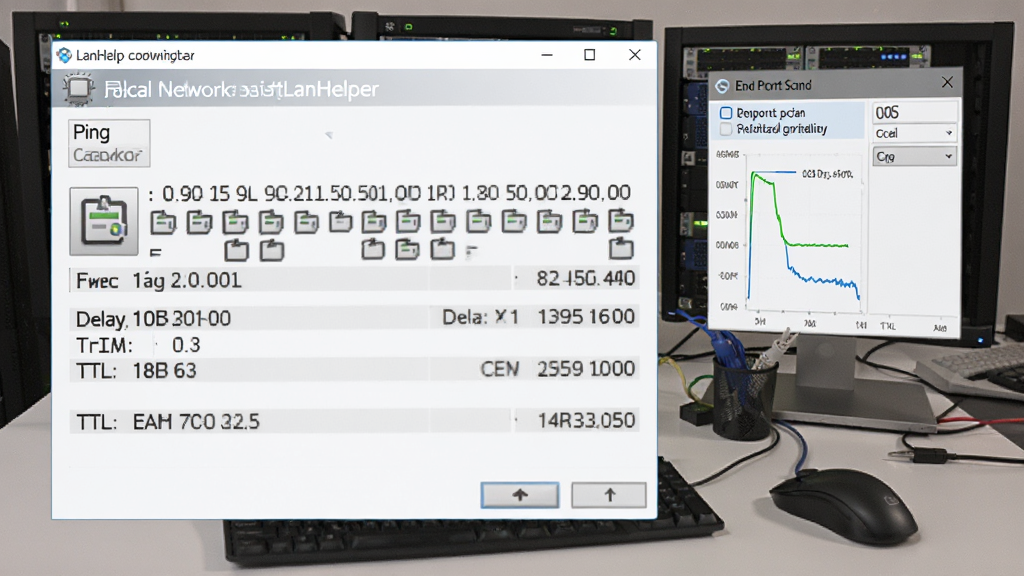Close the LanHelp window
The width and height of the screenshot is (1024, 576).
point(635,55)
